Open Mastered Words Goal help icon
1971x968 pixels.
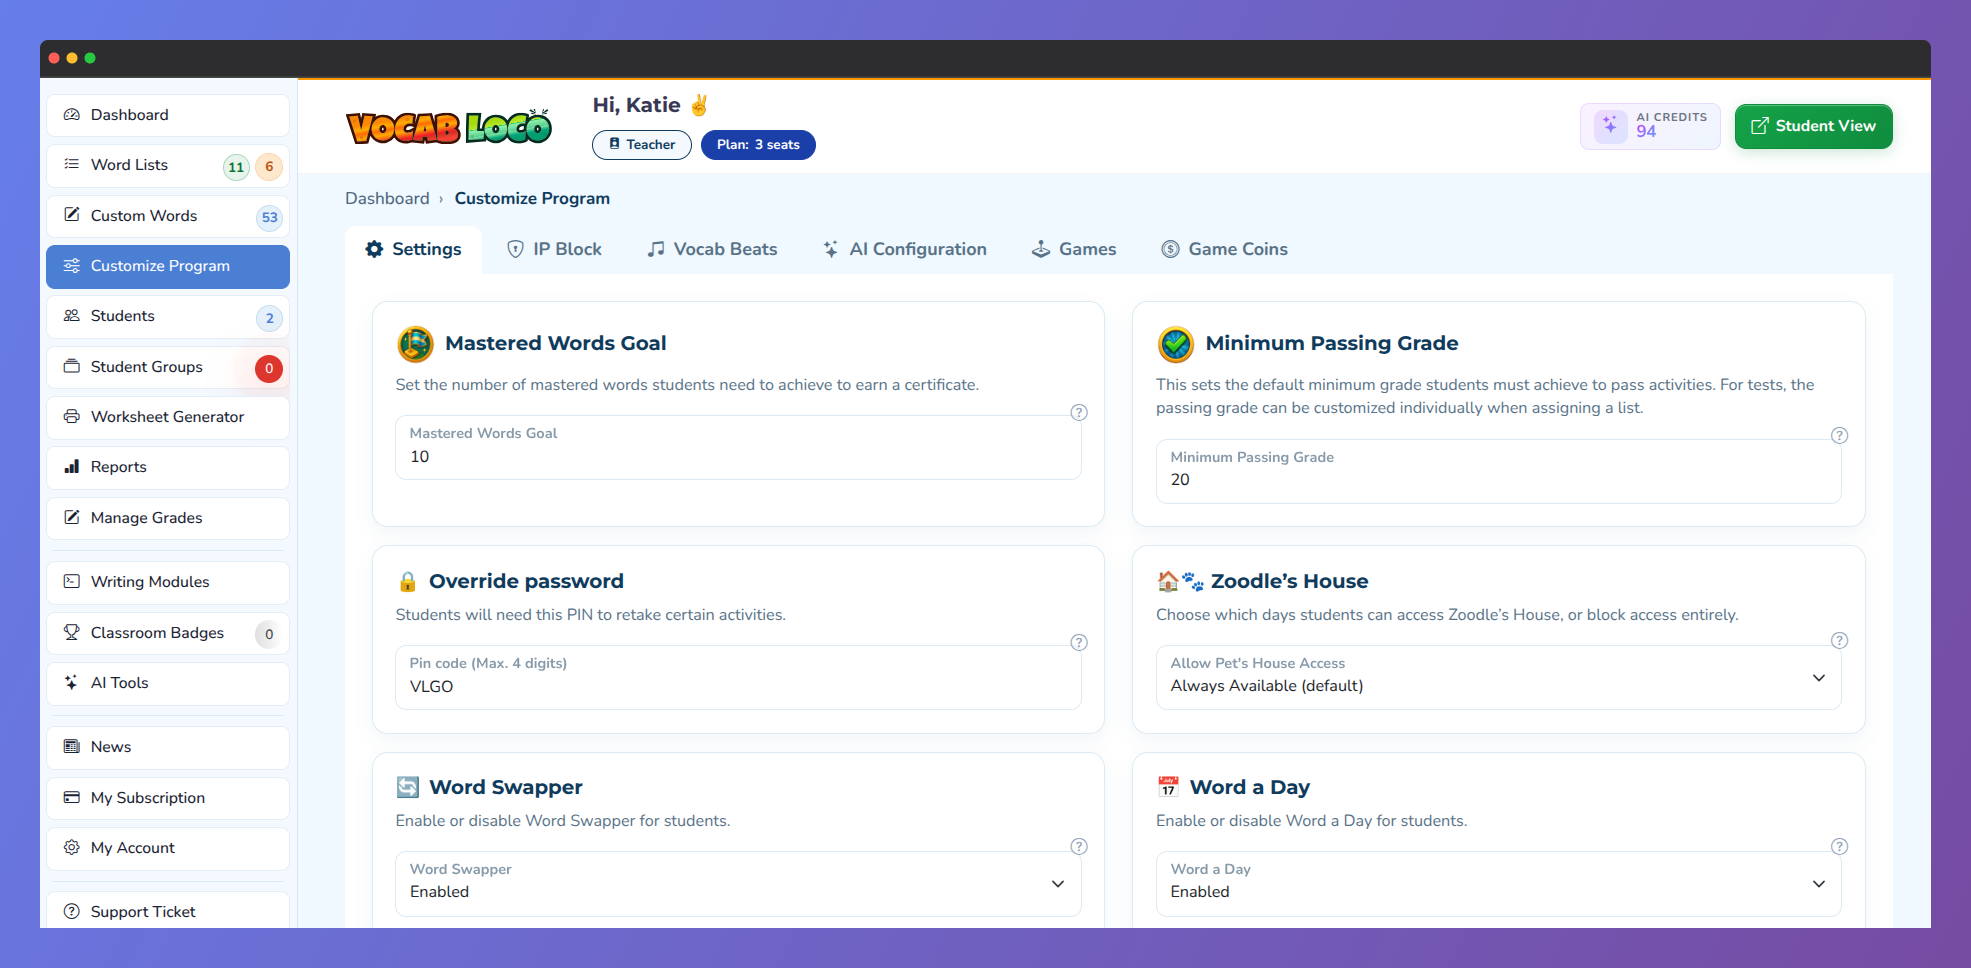coord(1079,412)
